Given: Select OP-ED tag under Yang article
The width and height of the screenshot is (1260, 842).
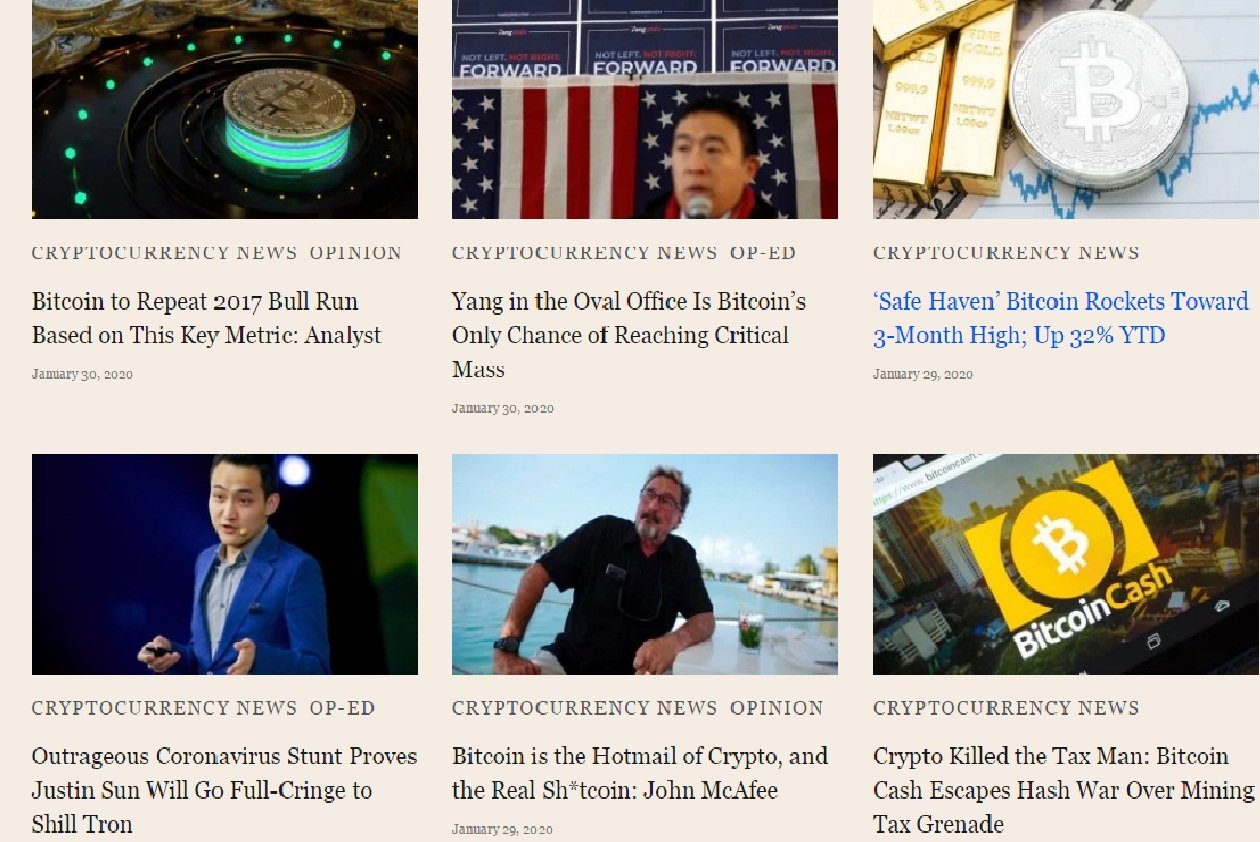Looking at the screenshot, I should (x=763, y=253).
